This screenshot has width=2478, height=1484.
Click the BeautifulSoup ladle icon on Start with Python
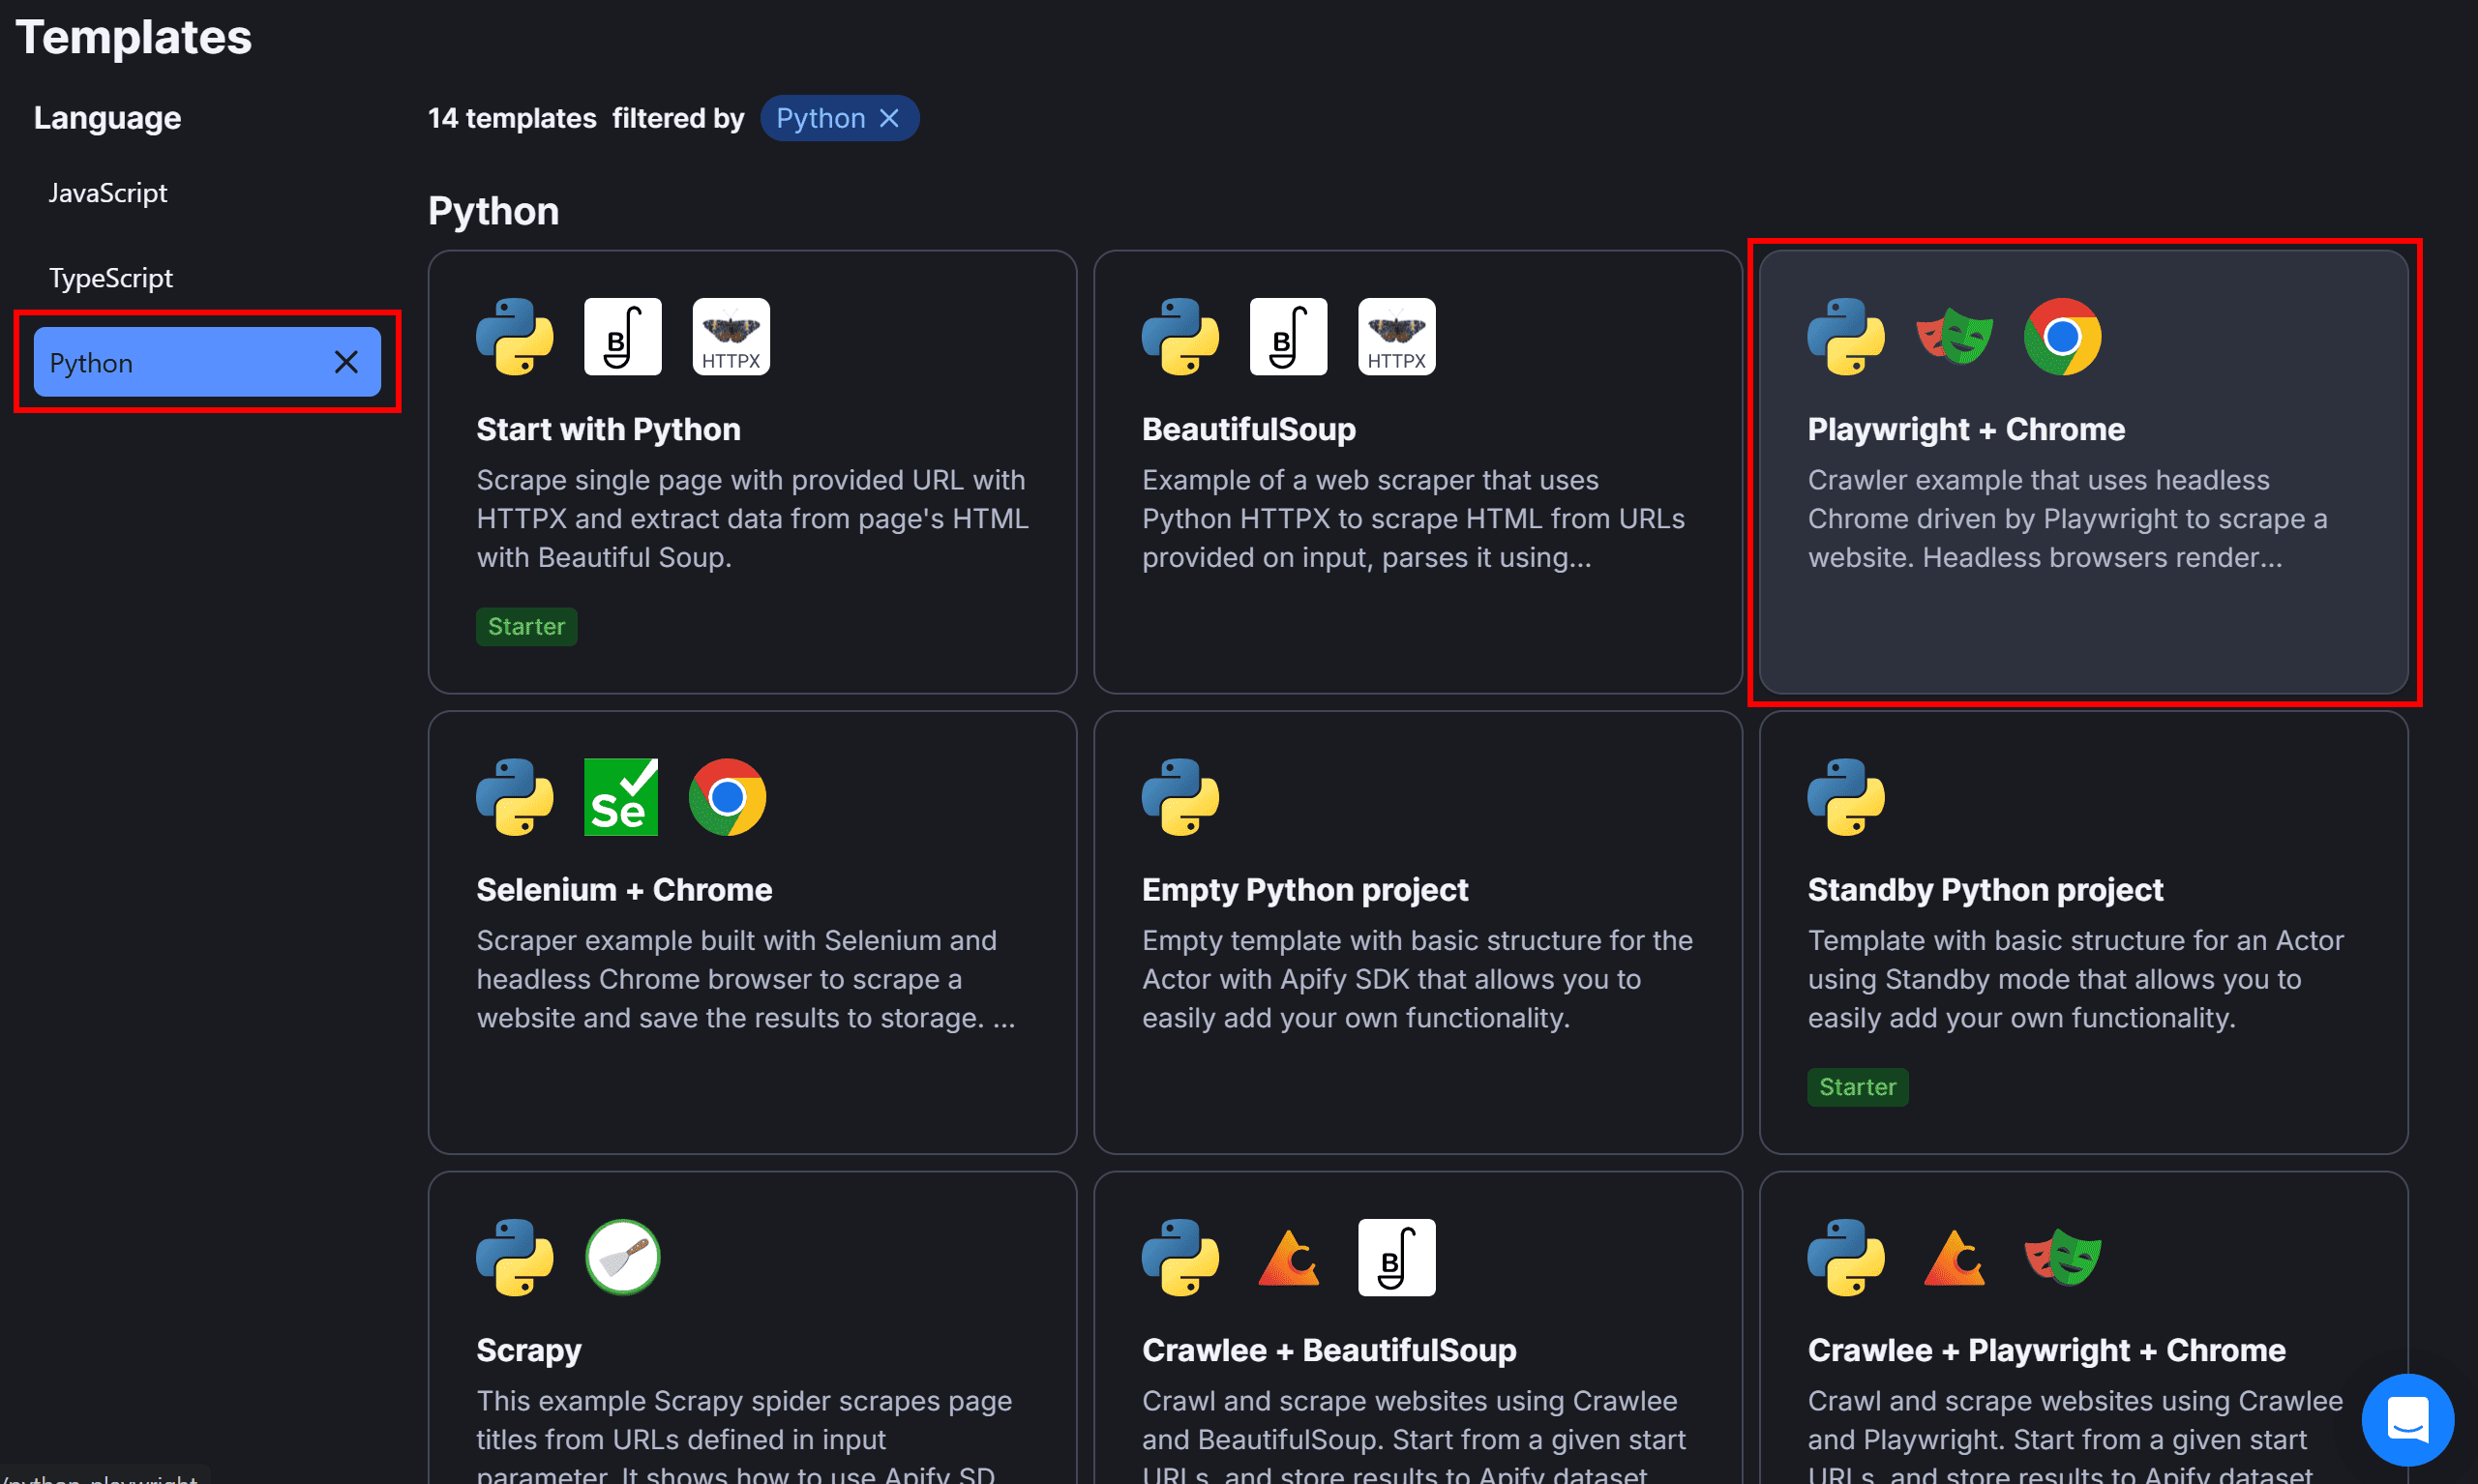[x=622, y=336]
